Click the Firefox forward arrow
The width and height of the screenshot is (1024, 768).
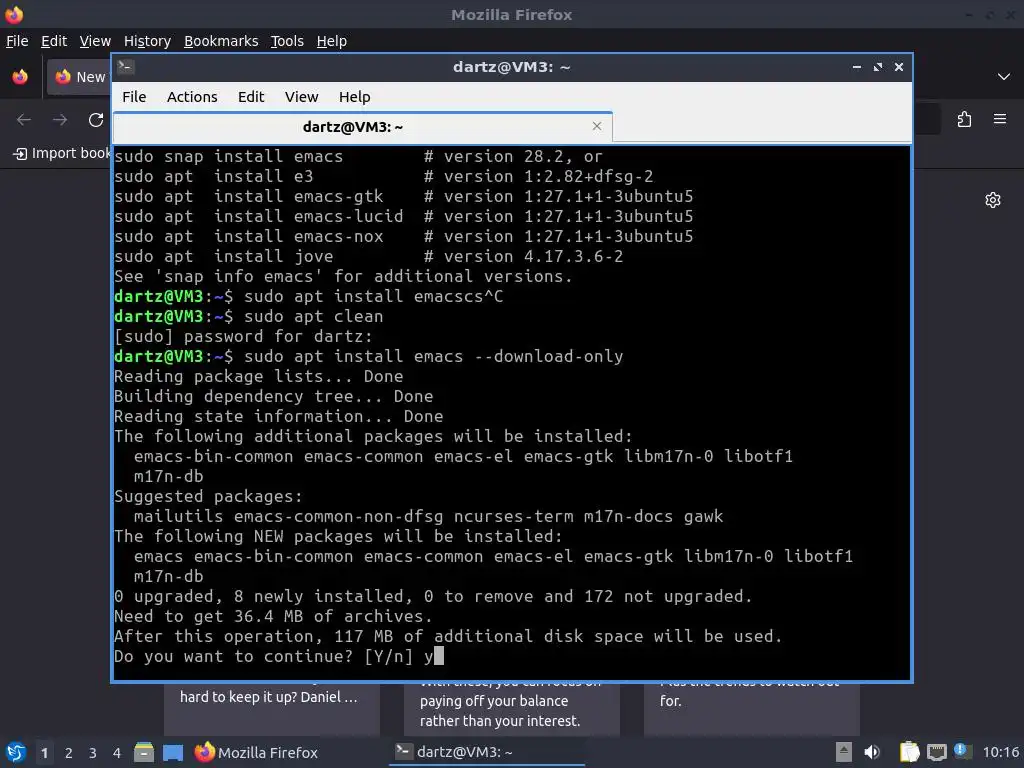tap(60, 120)
